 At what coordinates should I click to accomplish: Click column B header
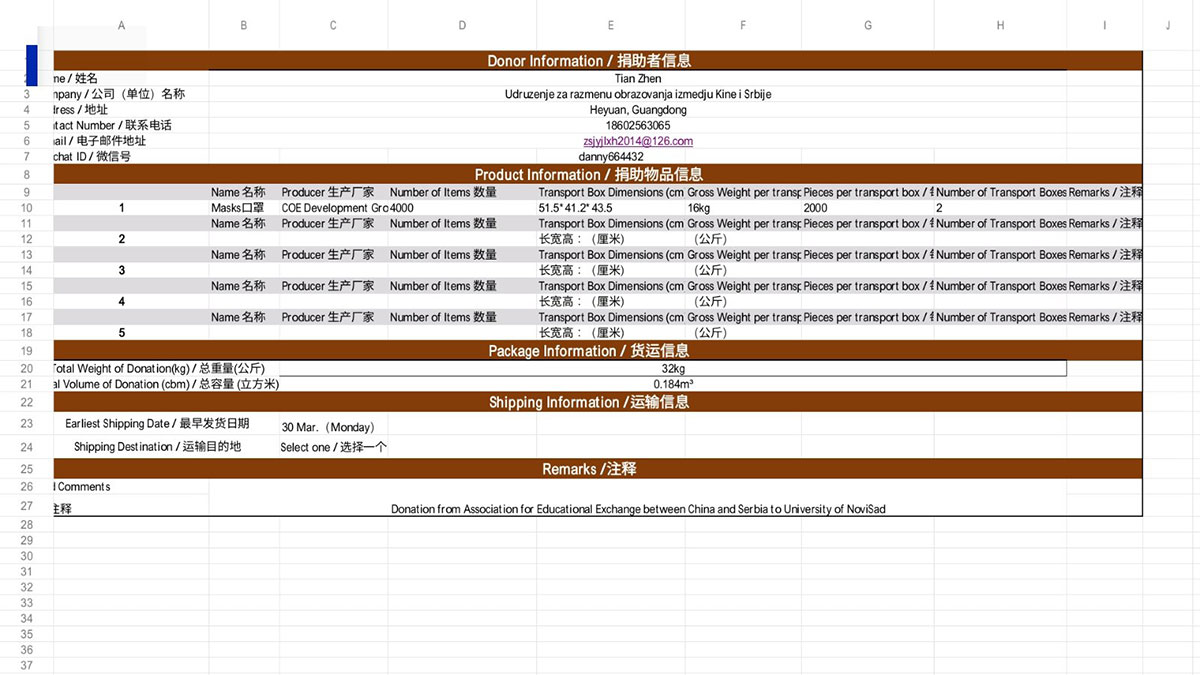(244, 25)
